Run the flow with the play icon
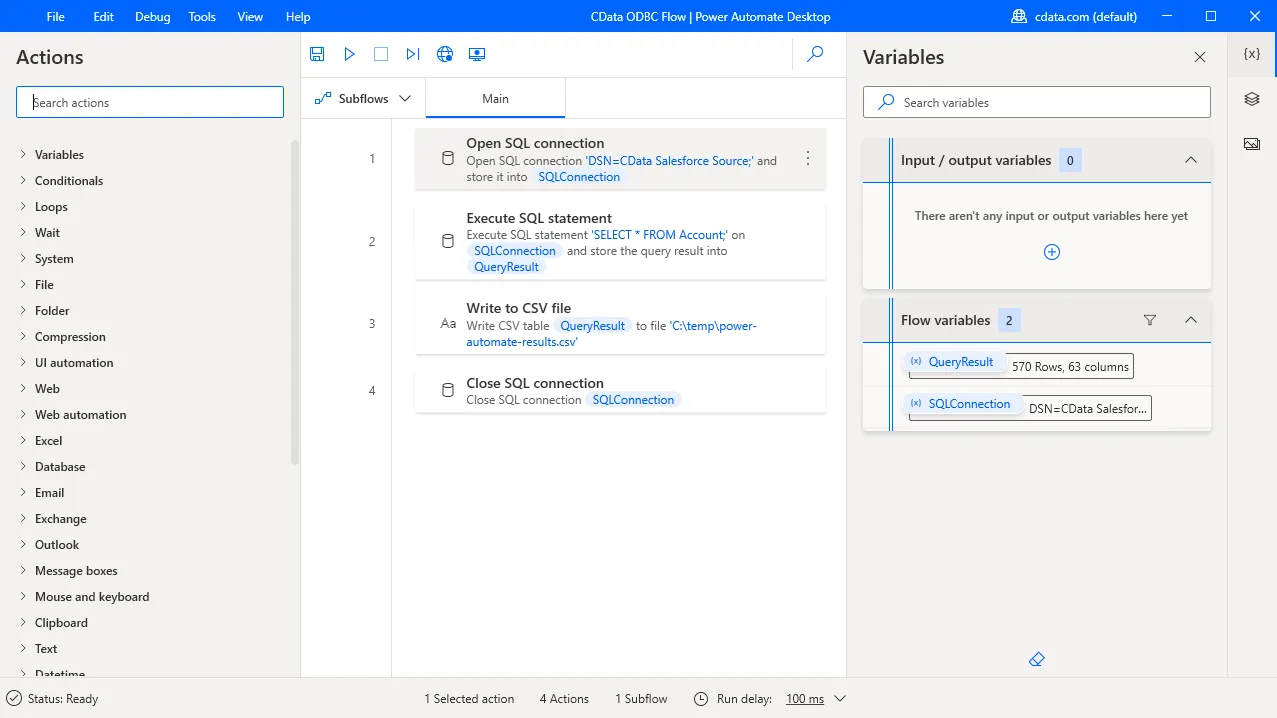 [349, 54]
